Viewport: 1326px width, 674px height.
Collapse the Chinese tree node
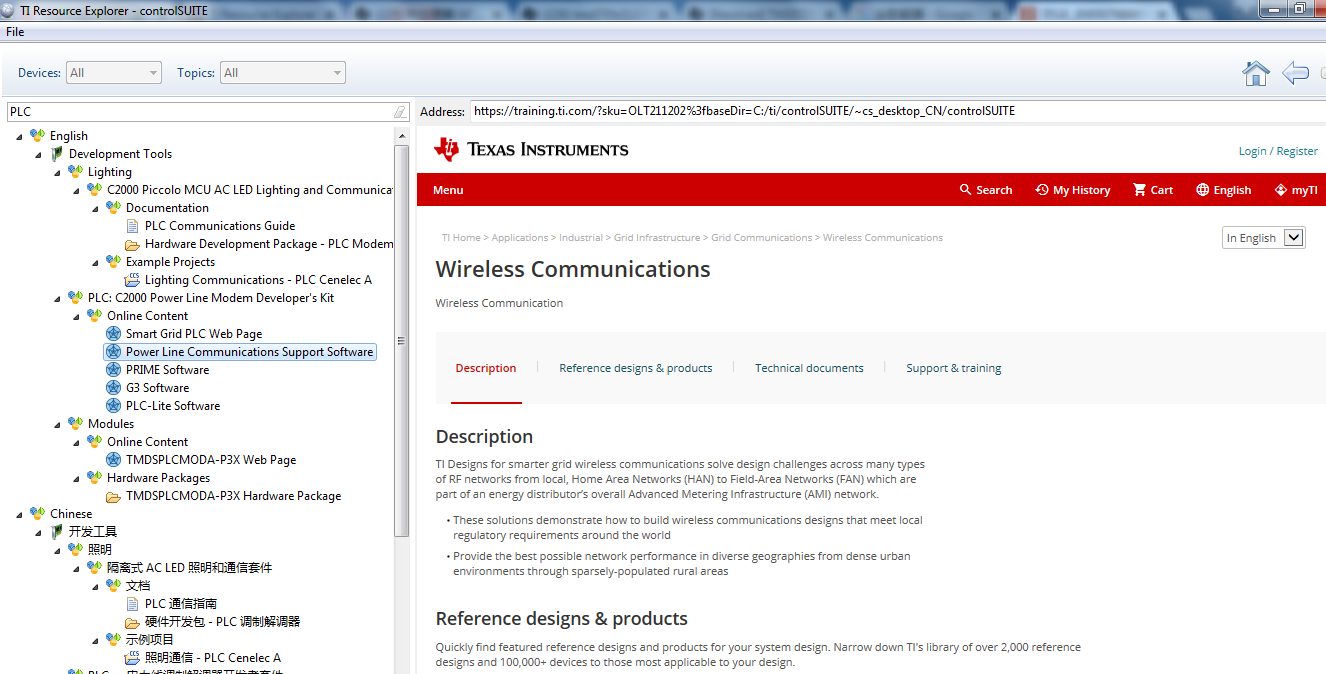[x=20, y=514]
